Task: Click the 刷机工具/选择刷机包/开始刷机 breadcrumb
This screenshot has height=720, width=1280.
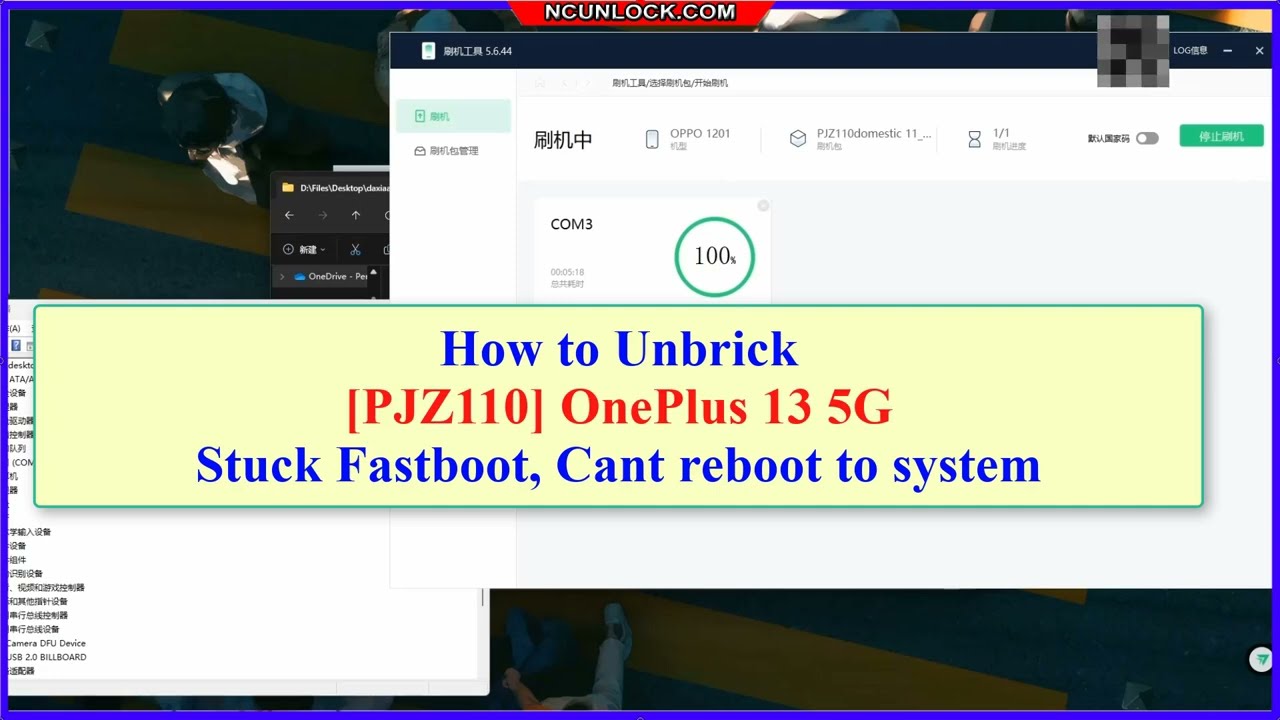Action: 670,83
